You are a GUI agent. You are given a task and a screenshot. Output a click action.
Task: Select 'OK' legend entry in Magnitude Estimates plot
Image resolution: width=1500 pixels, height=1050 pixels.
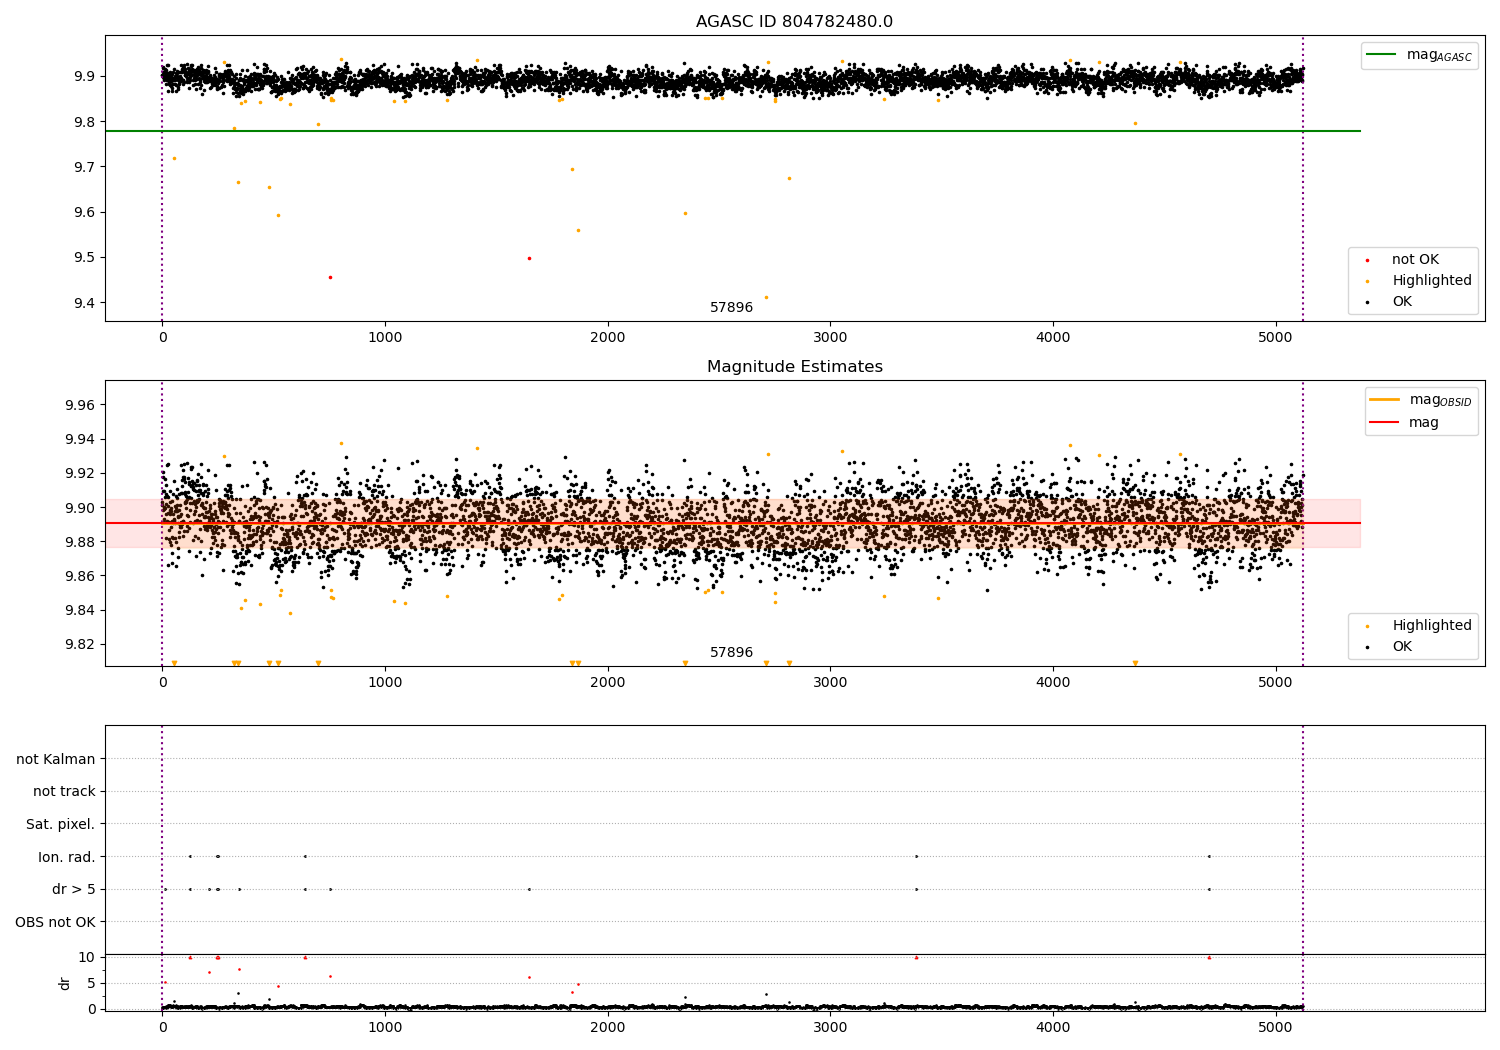click(x=1389, y=647)
